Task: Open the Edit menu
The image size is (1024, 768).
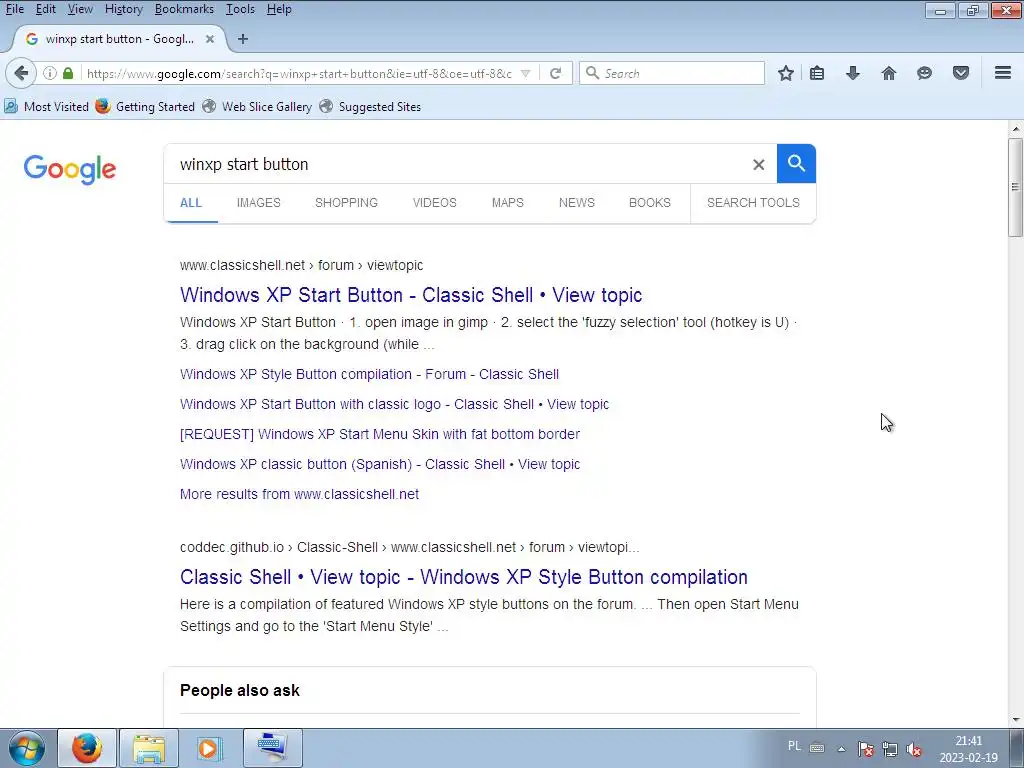Action: (x=45, y=9)
